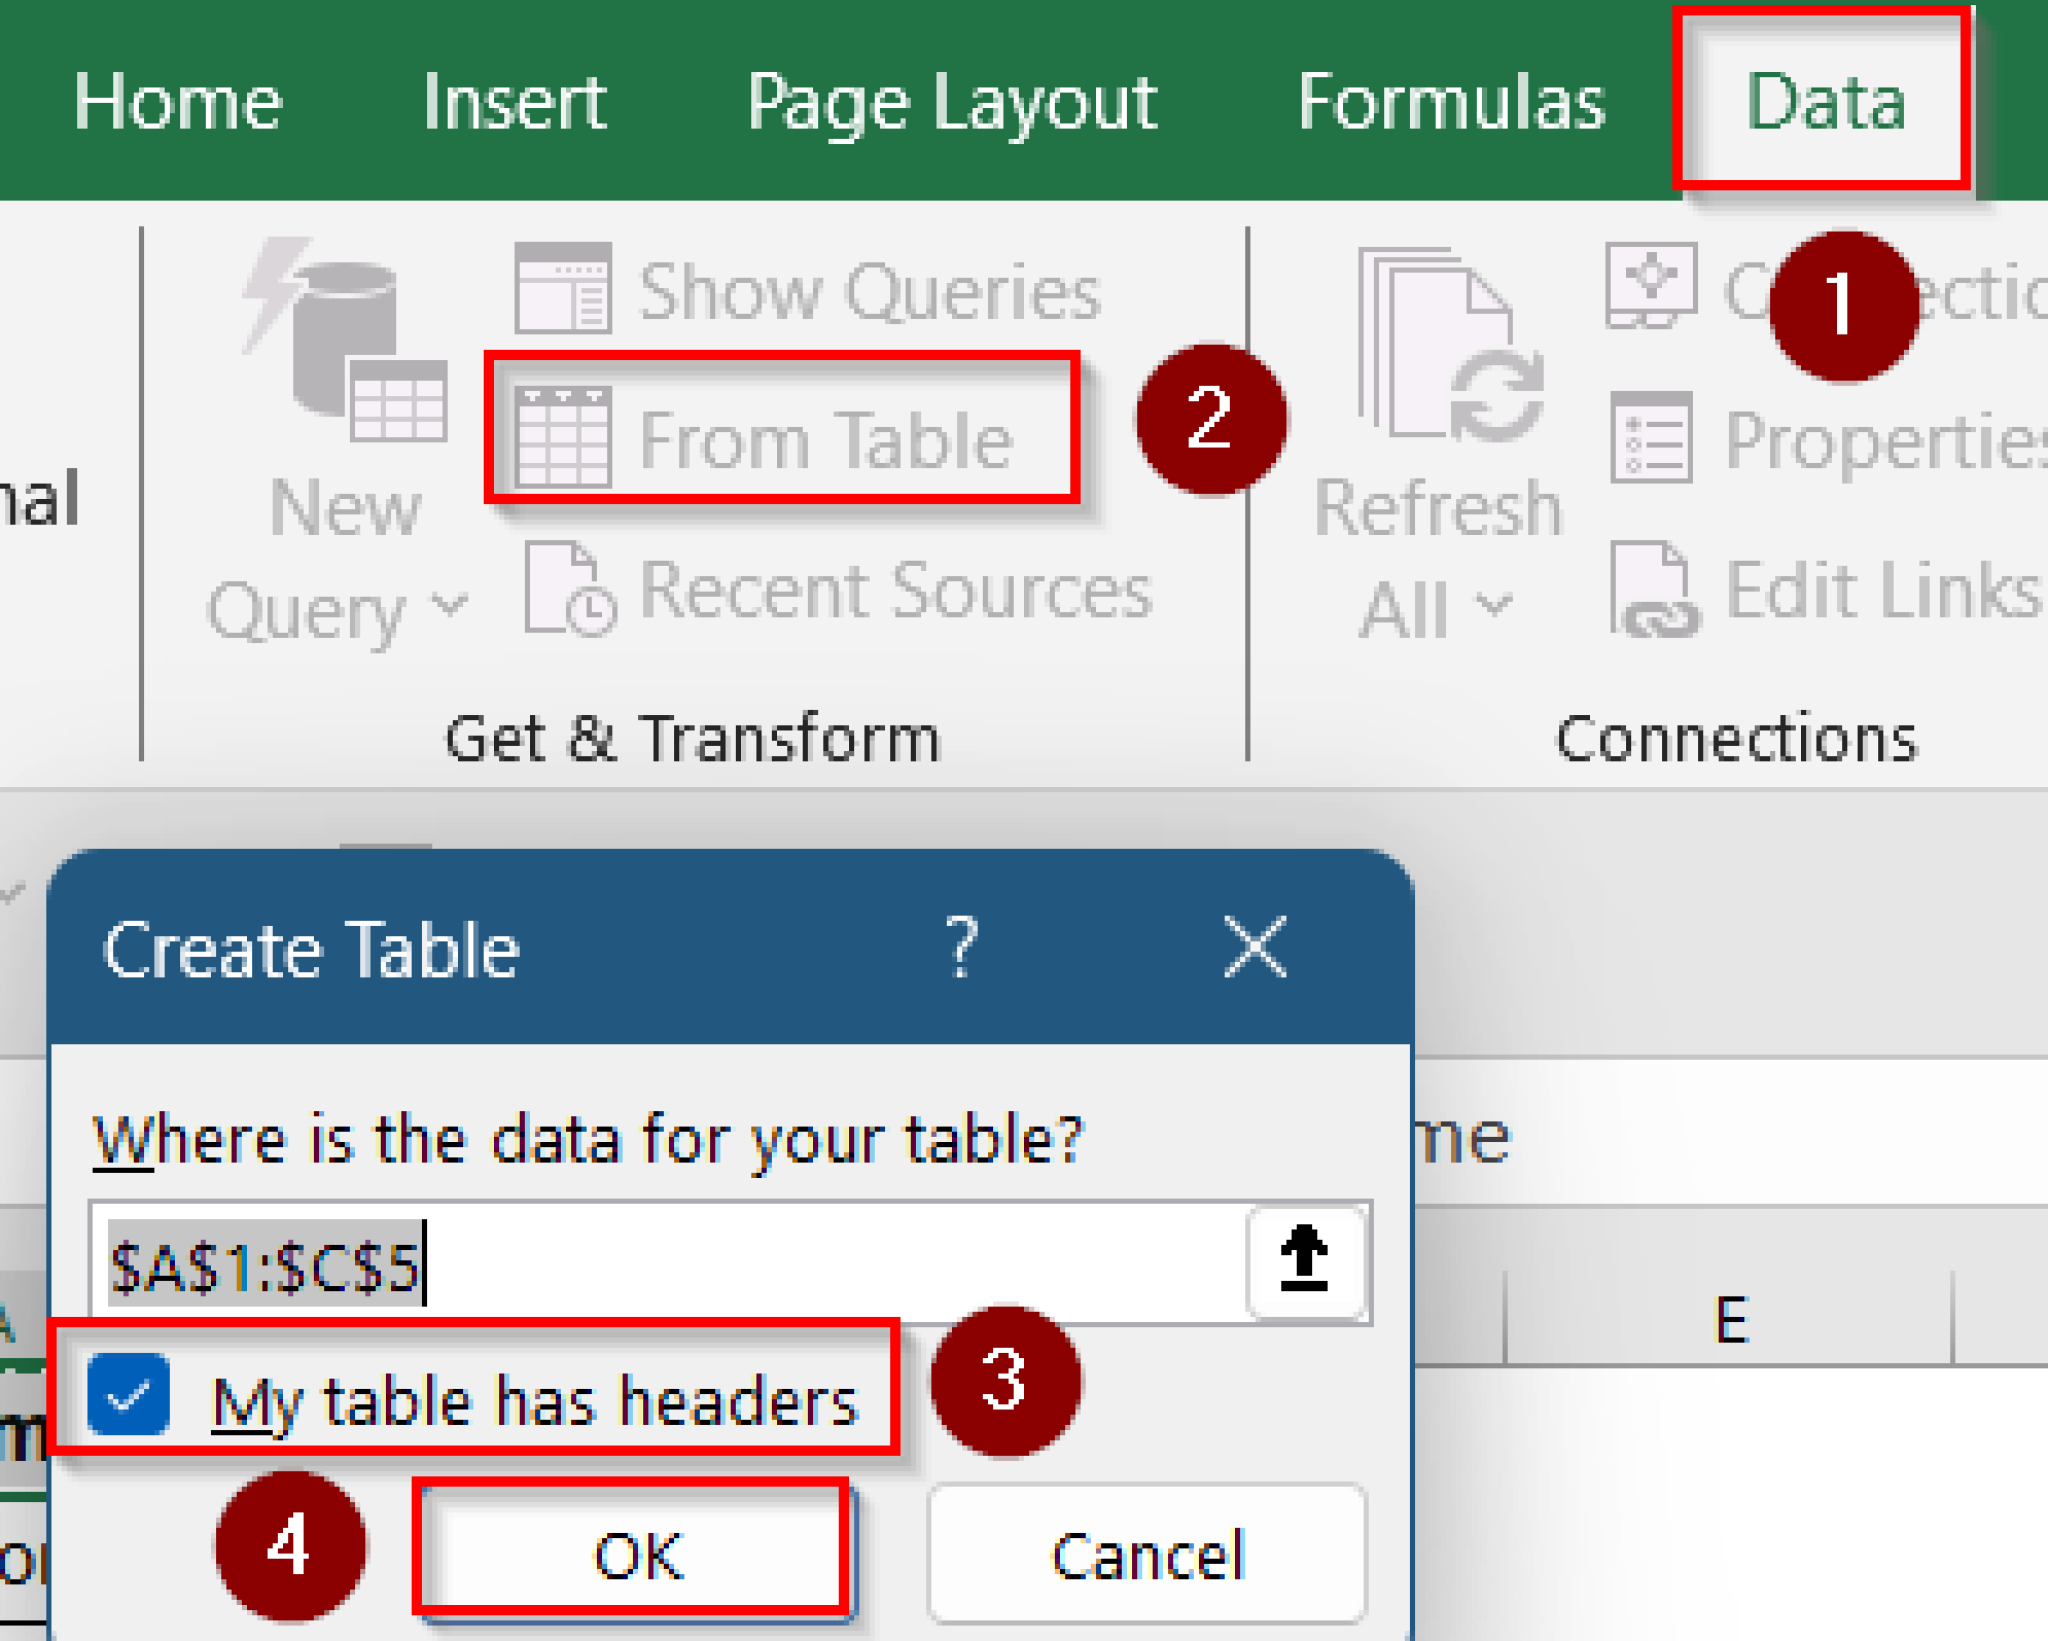
Task: Open Create Table dialog help
Action: tap(962, 948)
